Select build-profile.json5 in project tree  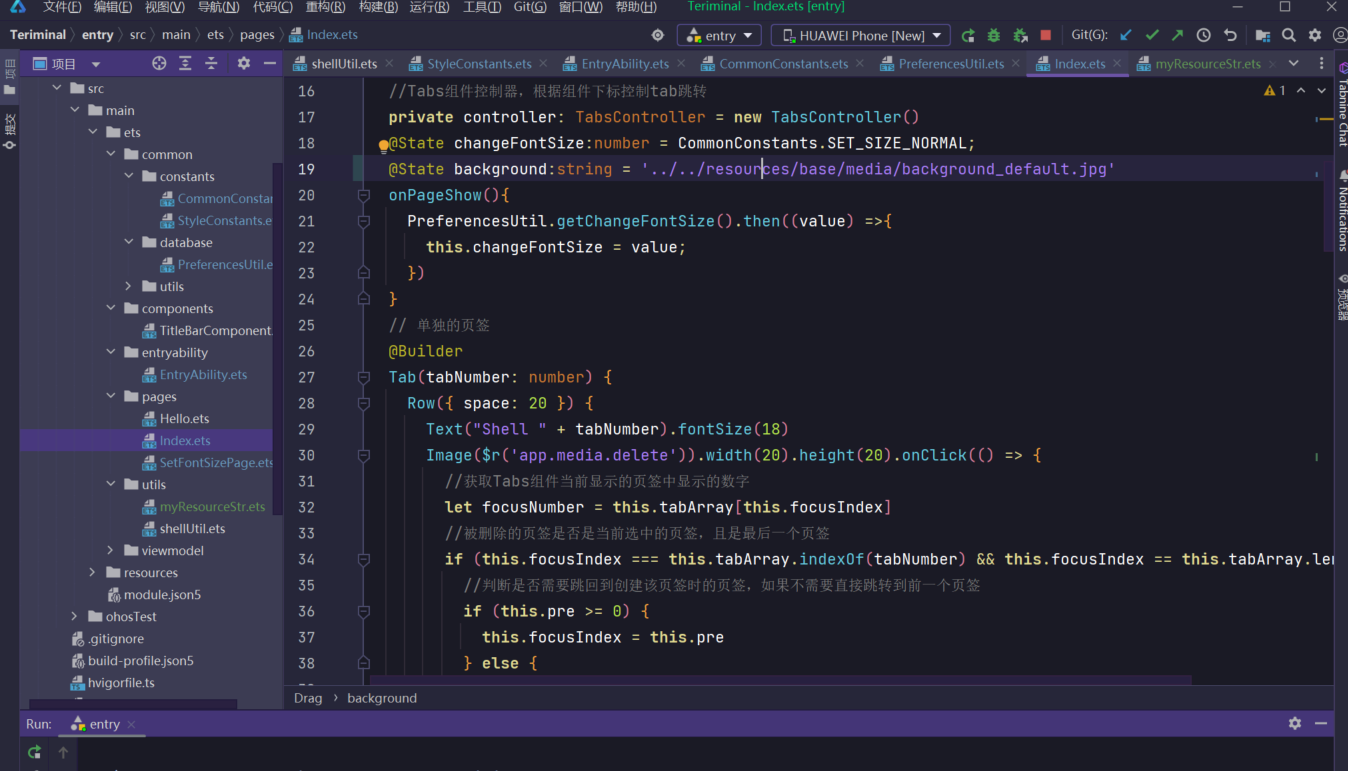141,660
